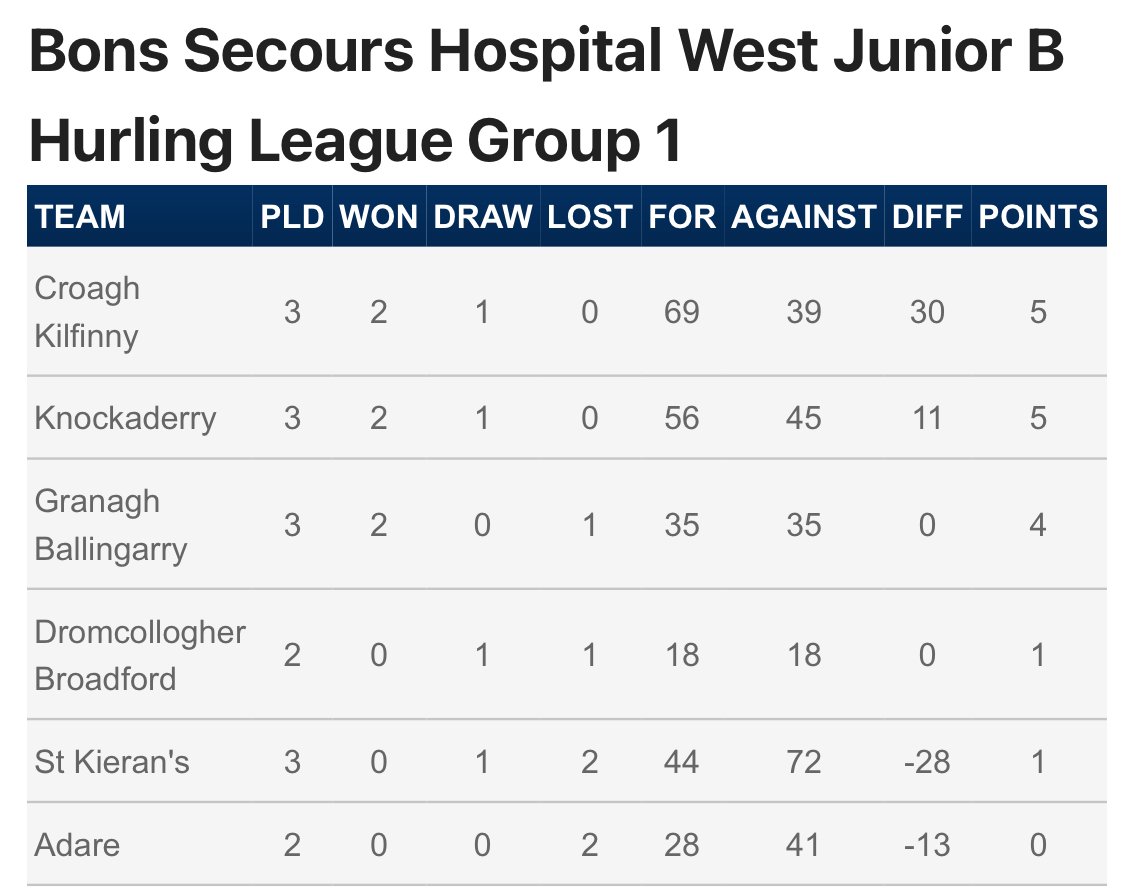Select St Kieran's -28 difference cell
Image resolution: width=1121 pixels, height=890 pixels.
pos(927,762)
